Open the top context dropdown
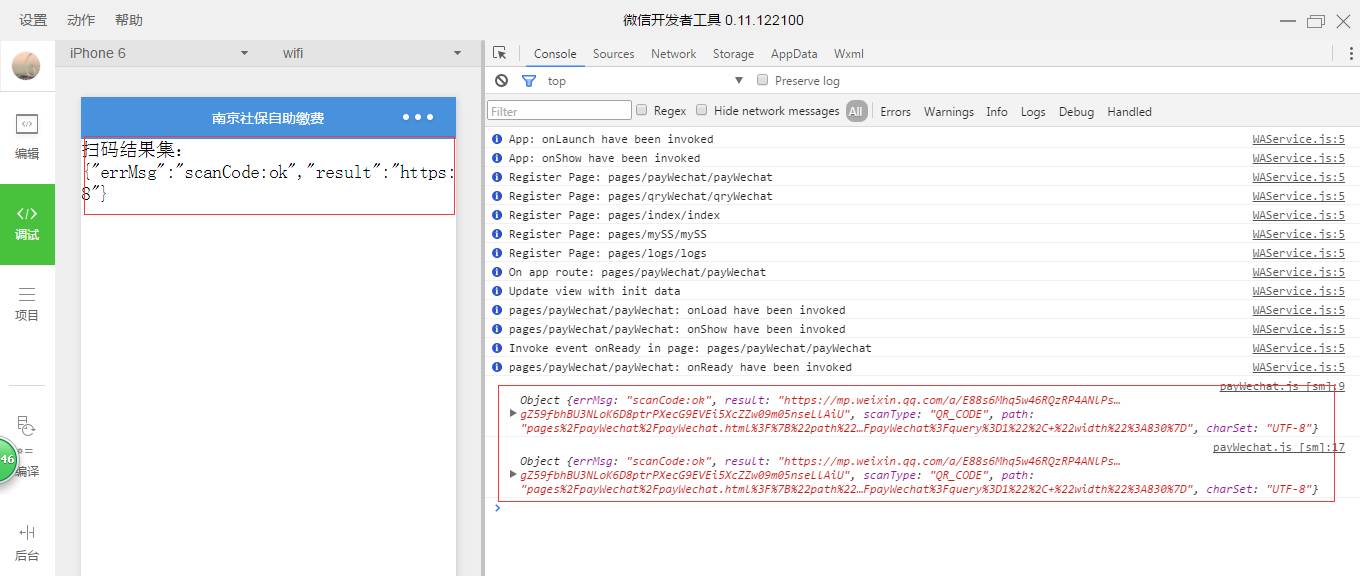Screen dimensions: 1360x576 (645, 81)
